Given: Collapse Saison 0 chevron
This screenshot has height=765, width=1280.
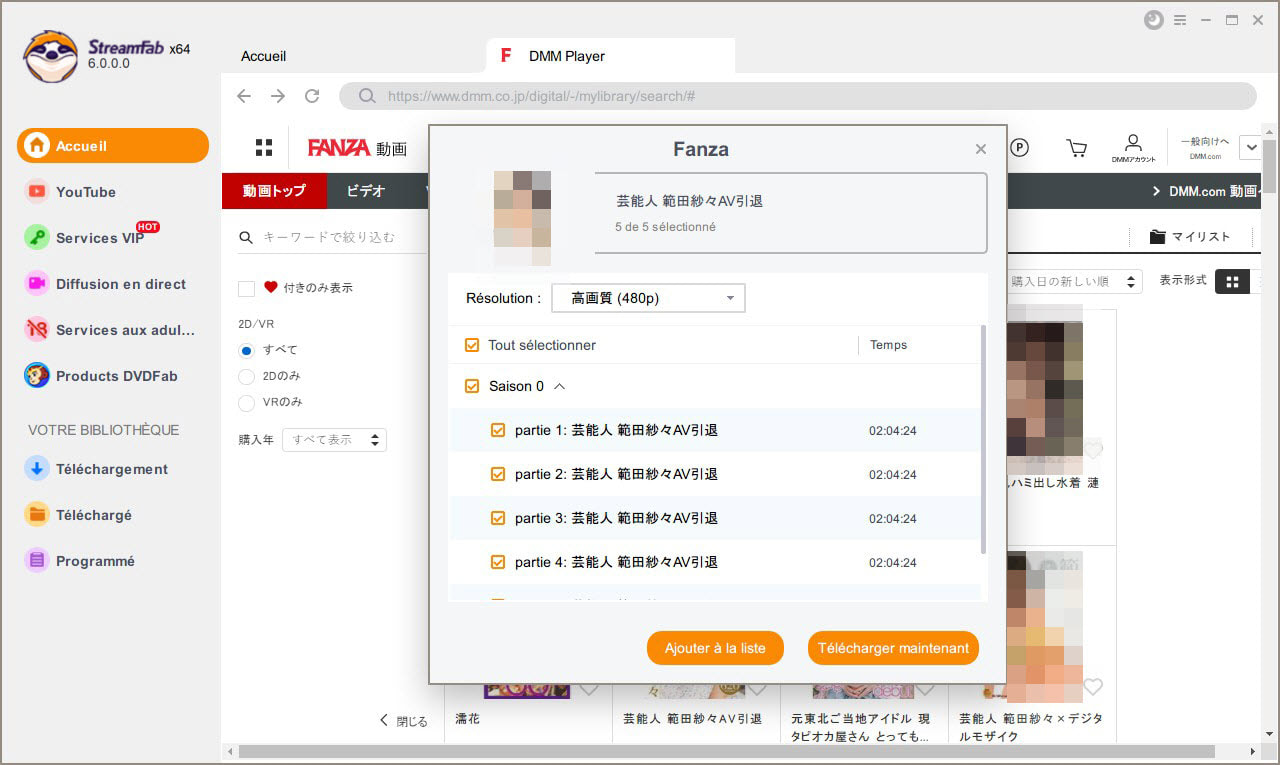Looking at the screenshot, I should pos(559,386).
